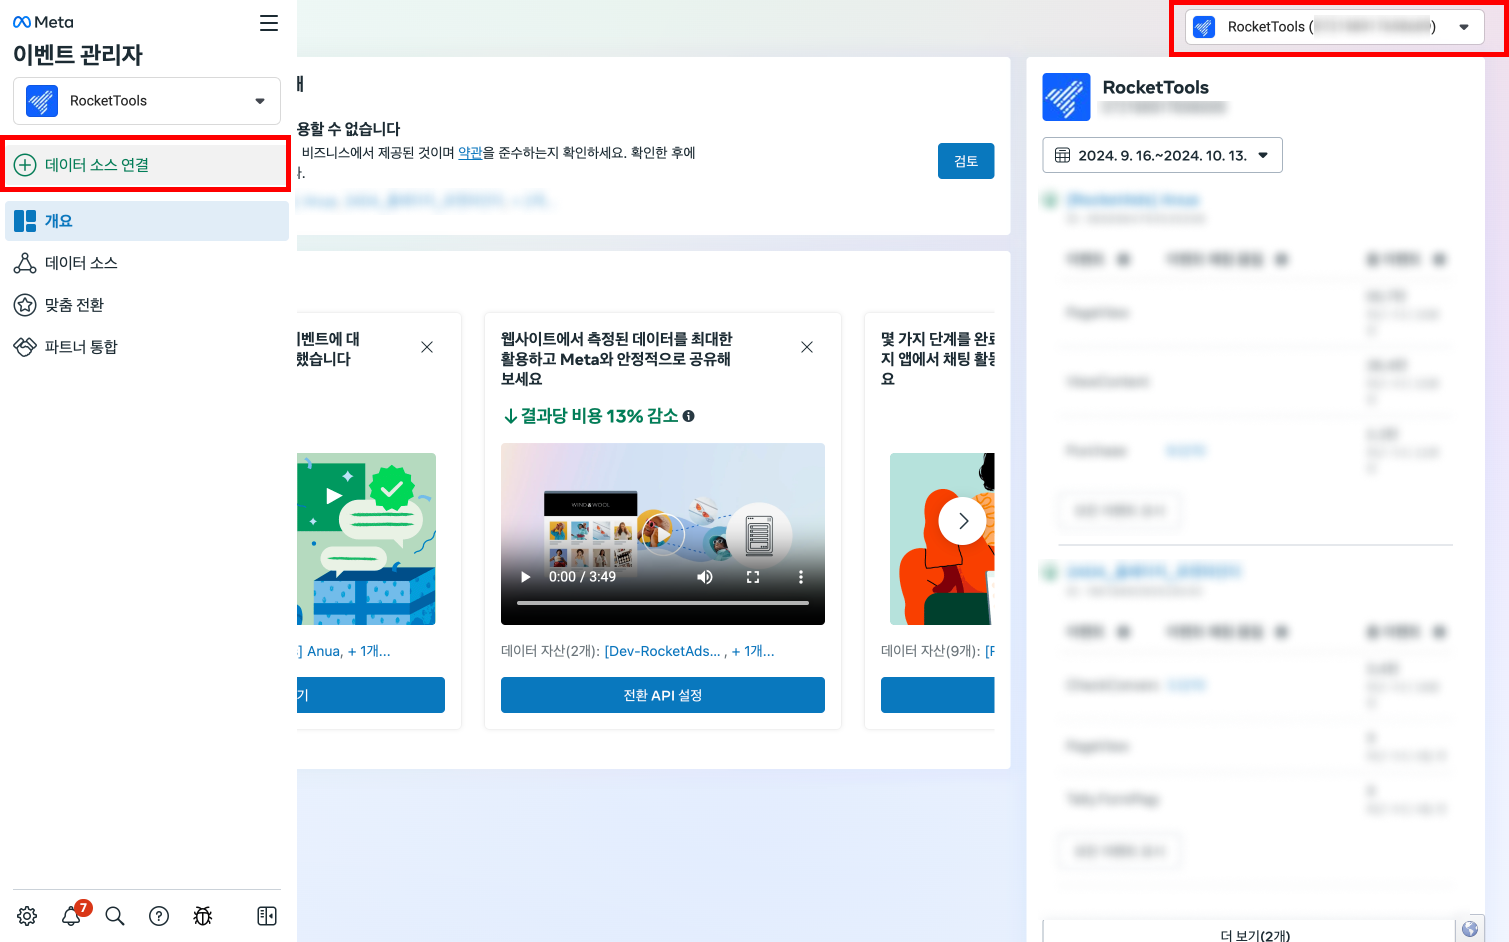
Task: Click the RocketTools logo in right panel
Action: [x=1066, y=97]
